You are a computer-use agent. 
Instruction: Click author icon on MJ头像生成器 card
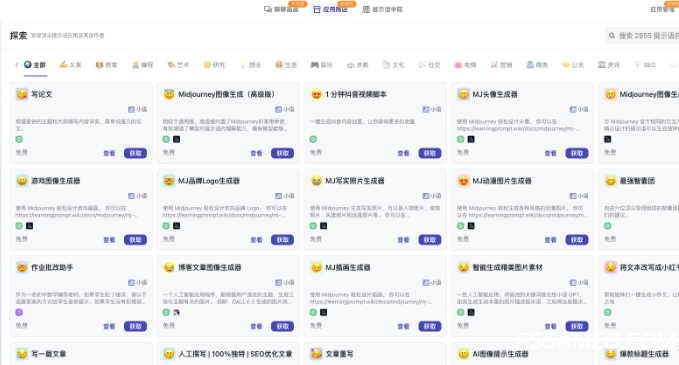click(572, 109)
